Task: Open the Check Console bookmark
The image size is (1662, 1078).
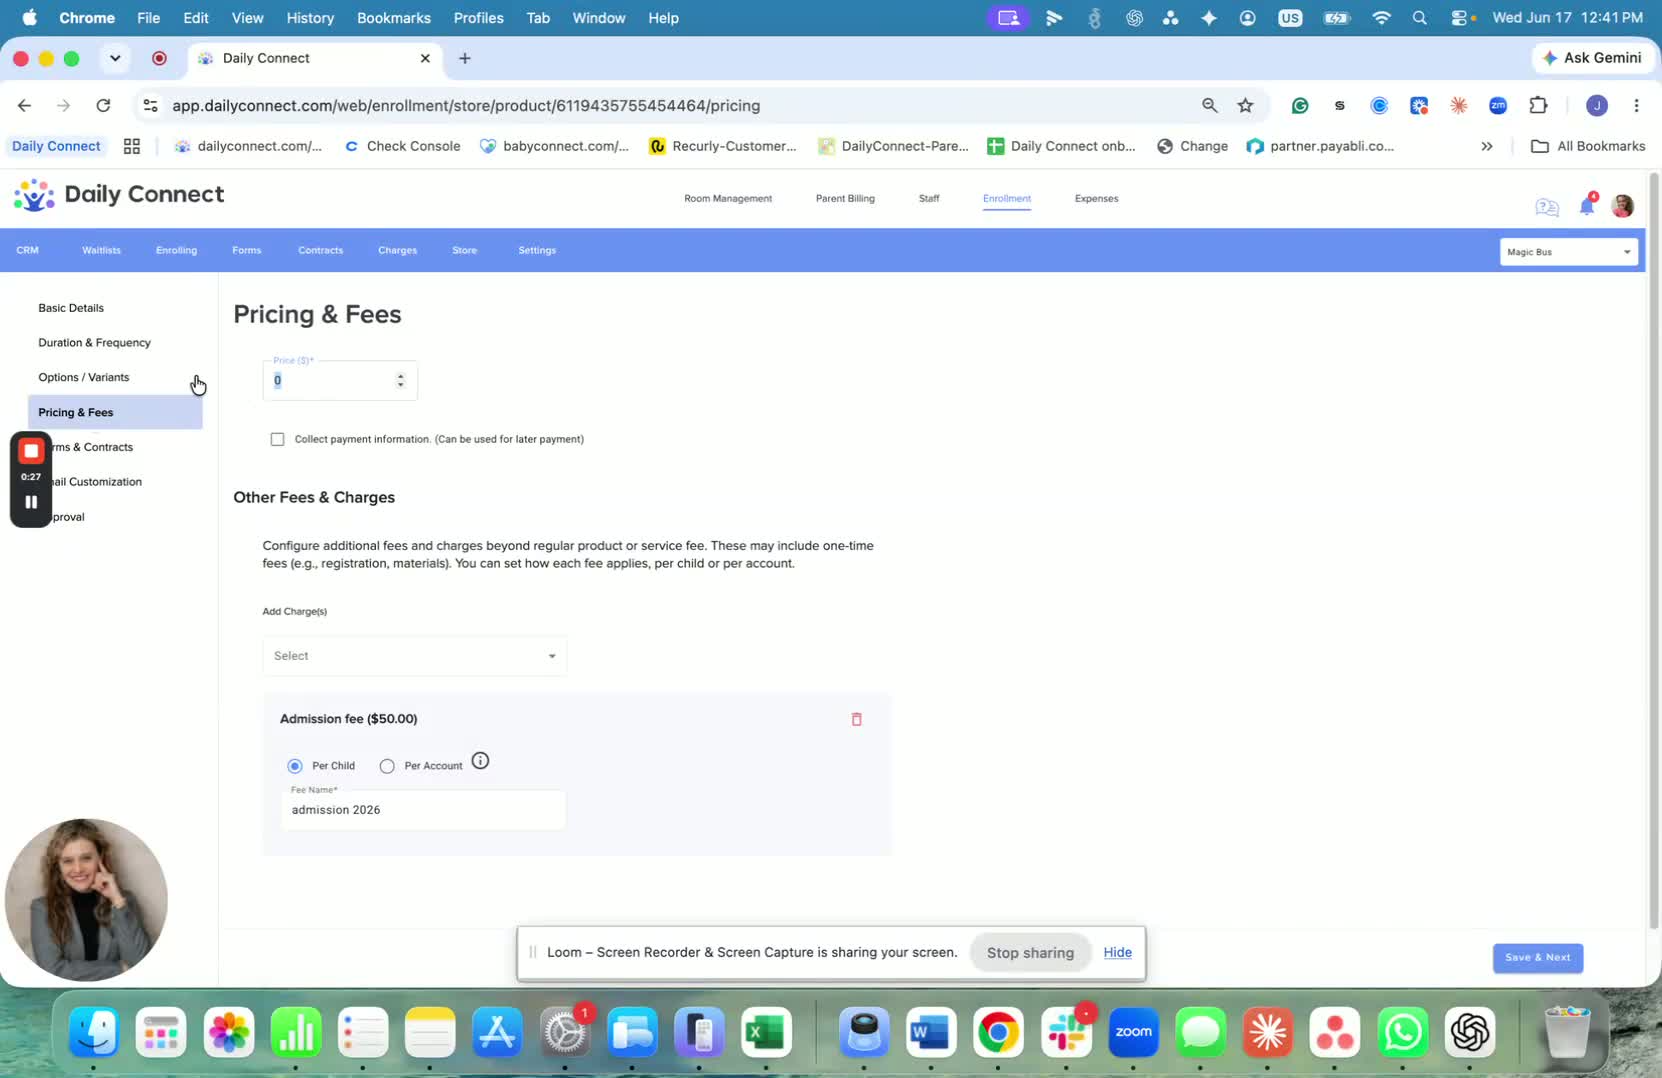Action: pos(402,146)
